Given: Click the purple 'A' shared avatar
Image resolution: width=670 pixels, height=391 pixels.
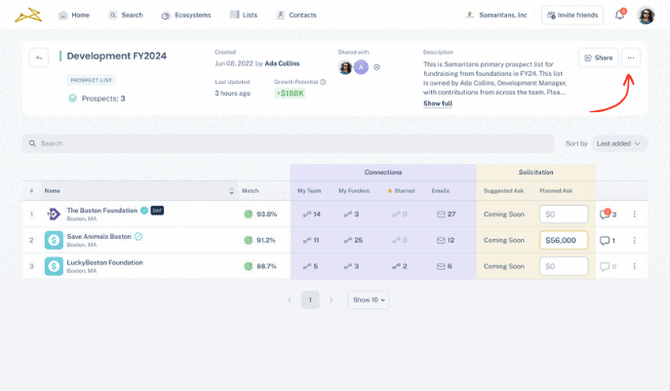Looking at the screenshot, I should [361, 67].
